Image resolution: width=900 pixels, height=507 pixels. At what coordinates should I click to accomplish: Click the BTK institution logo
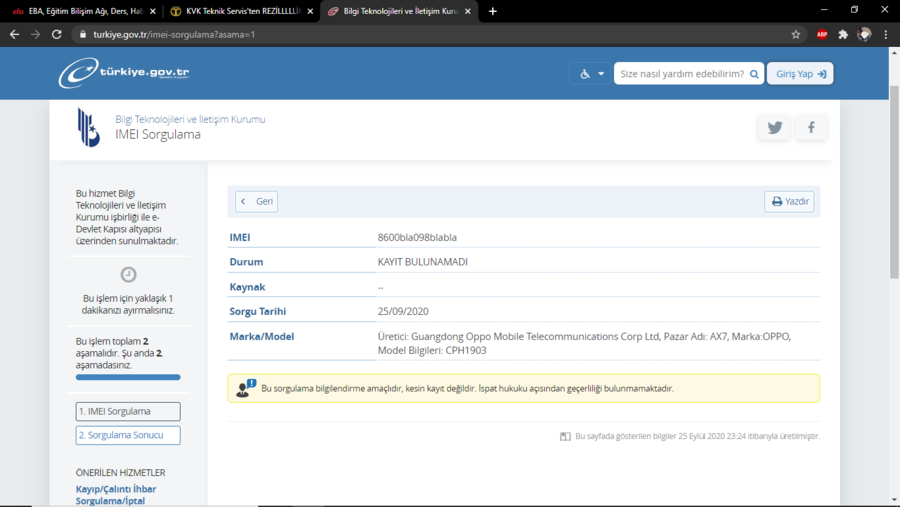point(88,127)
